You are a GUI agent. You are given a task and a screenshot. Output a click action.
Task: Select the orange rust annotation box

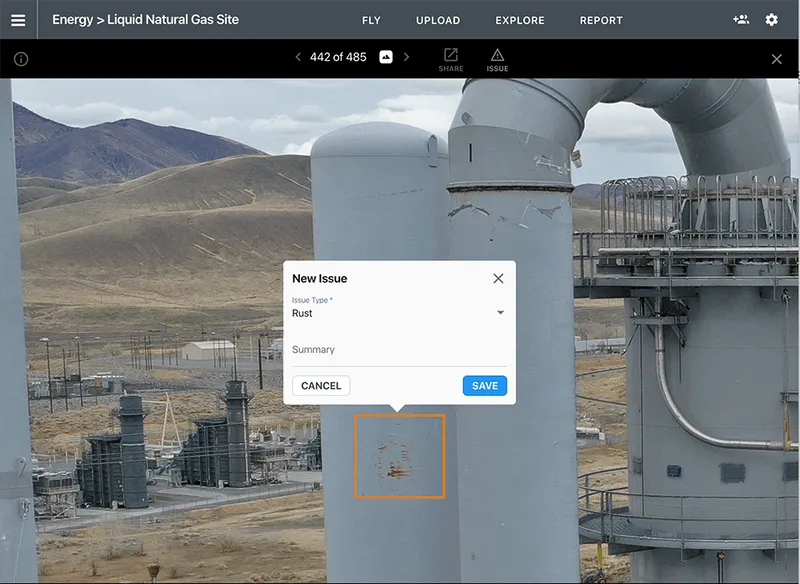point(399,455)
